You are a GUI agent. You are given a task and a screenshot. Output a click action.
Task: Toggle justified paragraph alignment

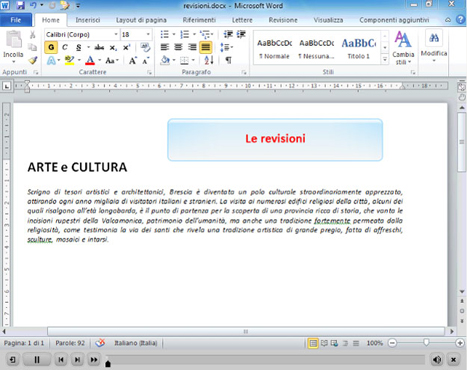[x=206, y=47]
